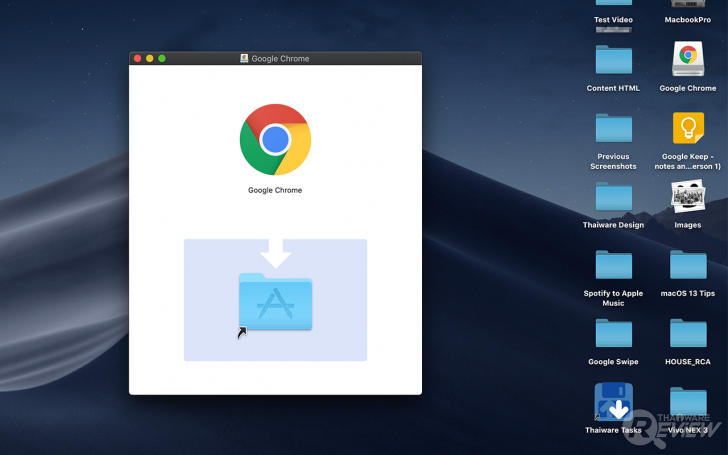Select the Images photo stack on desktop

tap(688, 196)
